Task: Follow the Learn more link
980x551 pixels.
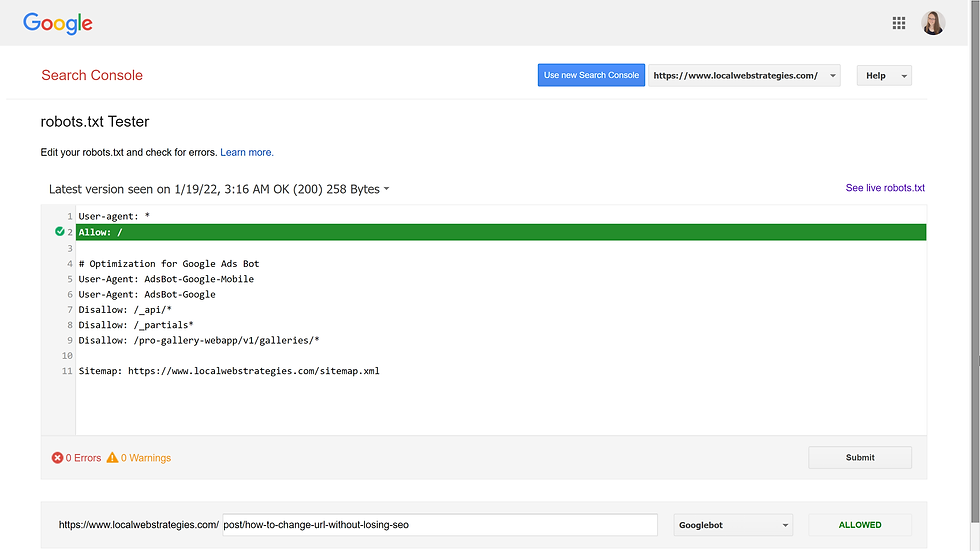Action: click(247, 152)
